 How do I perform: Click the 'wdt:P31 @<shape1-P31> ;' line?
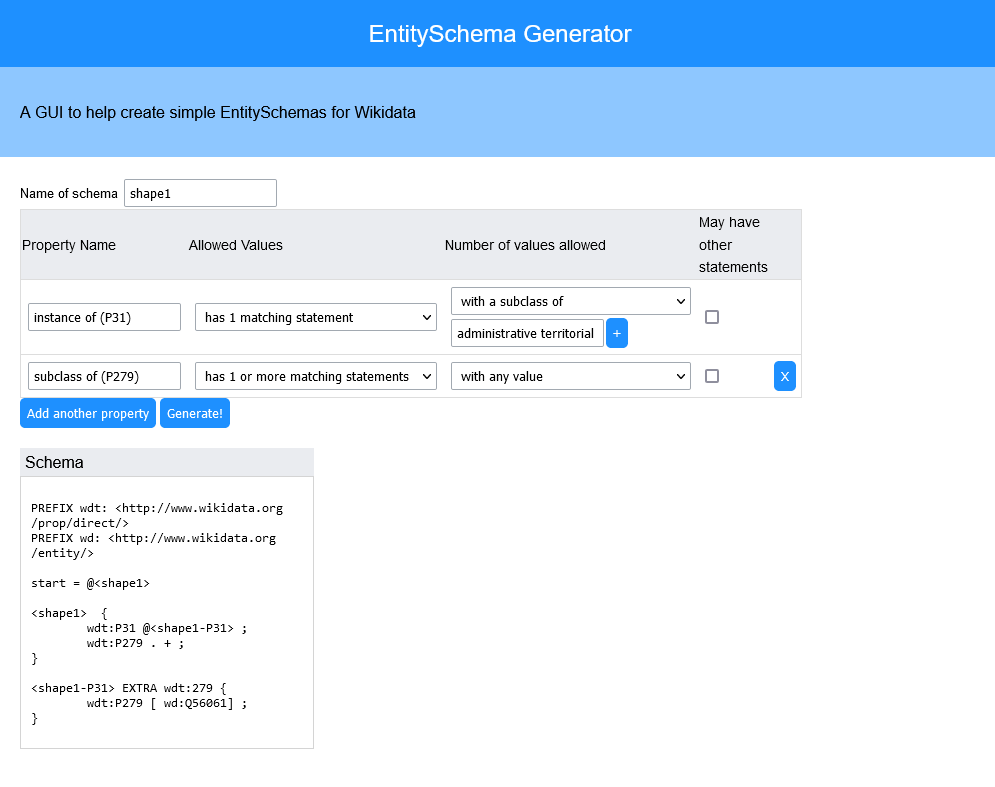(x=167, y=628)
